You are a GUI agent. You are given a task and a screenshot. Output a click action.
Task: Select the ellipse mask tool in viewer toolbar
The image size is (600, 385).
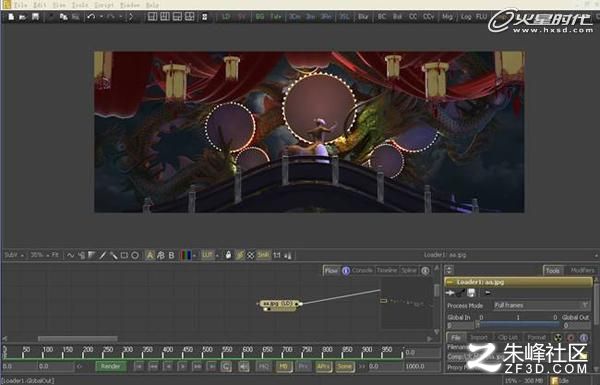(x=135, y=255)
